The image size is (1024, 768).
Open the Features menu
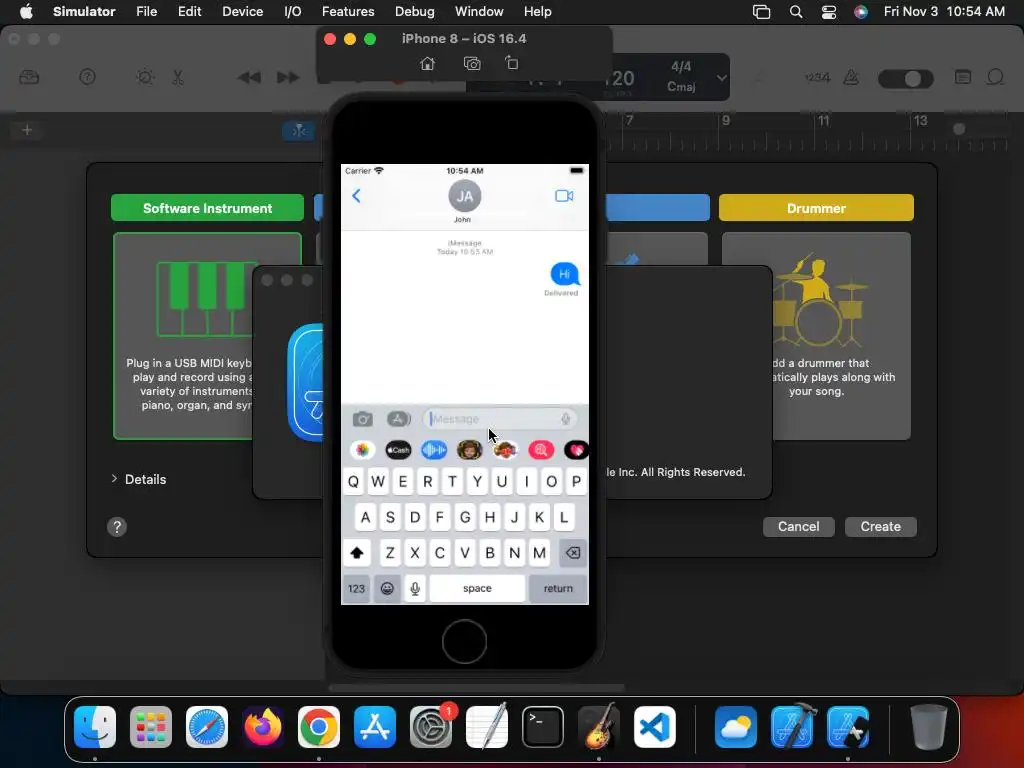click(348, 11)
